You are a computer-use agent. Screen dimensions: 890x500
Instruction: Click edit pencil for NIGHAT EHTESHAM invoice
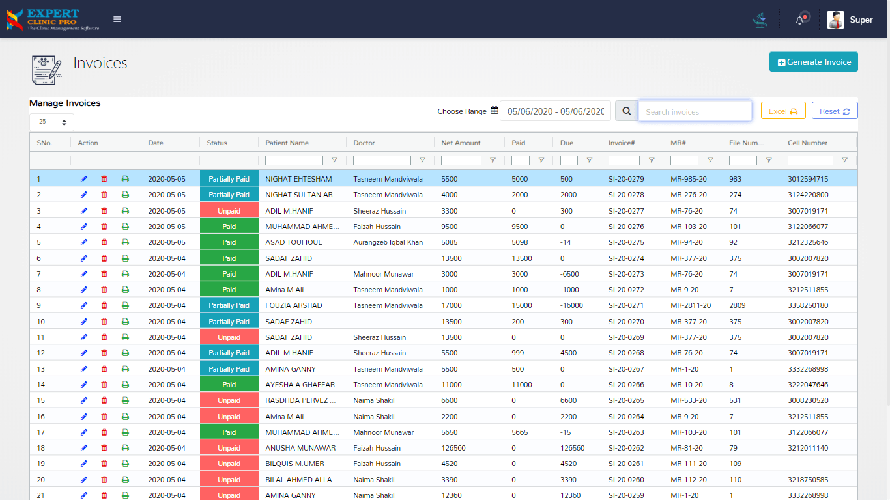tap(84, 179)
